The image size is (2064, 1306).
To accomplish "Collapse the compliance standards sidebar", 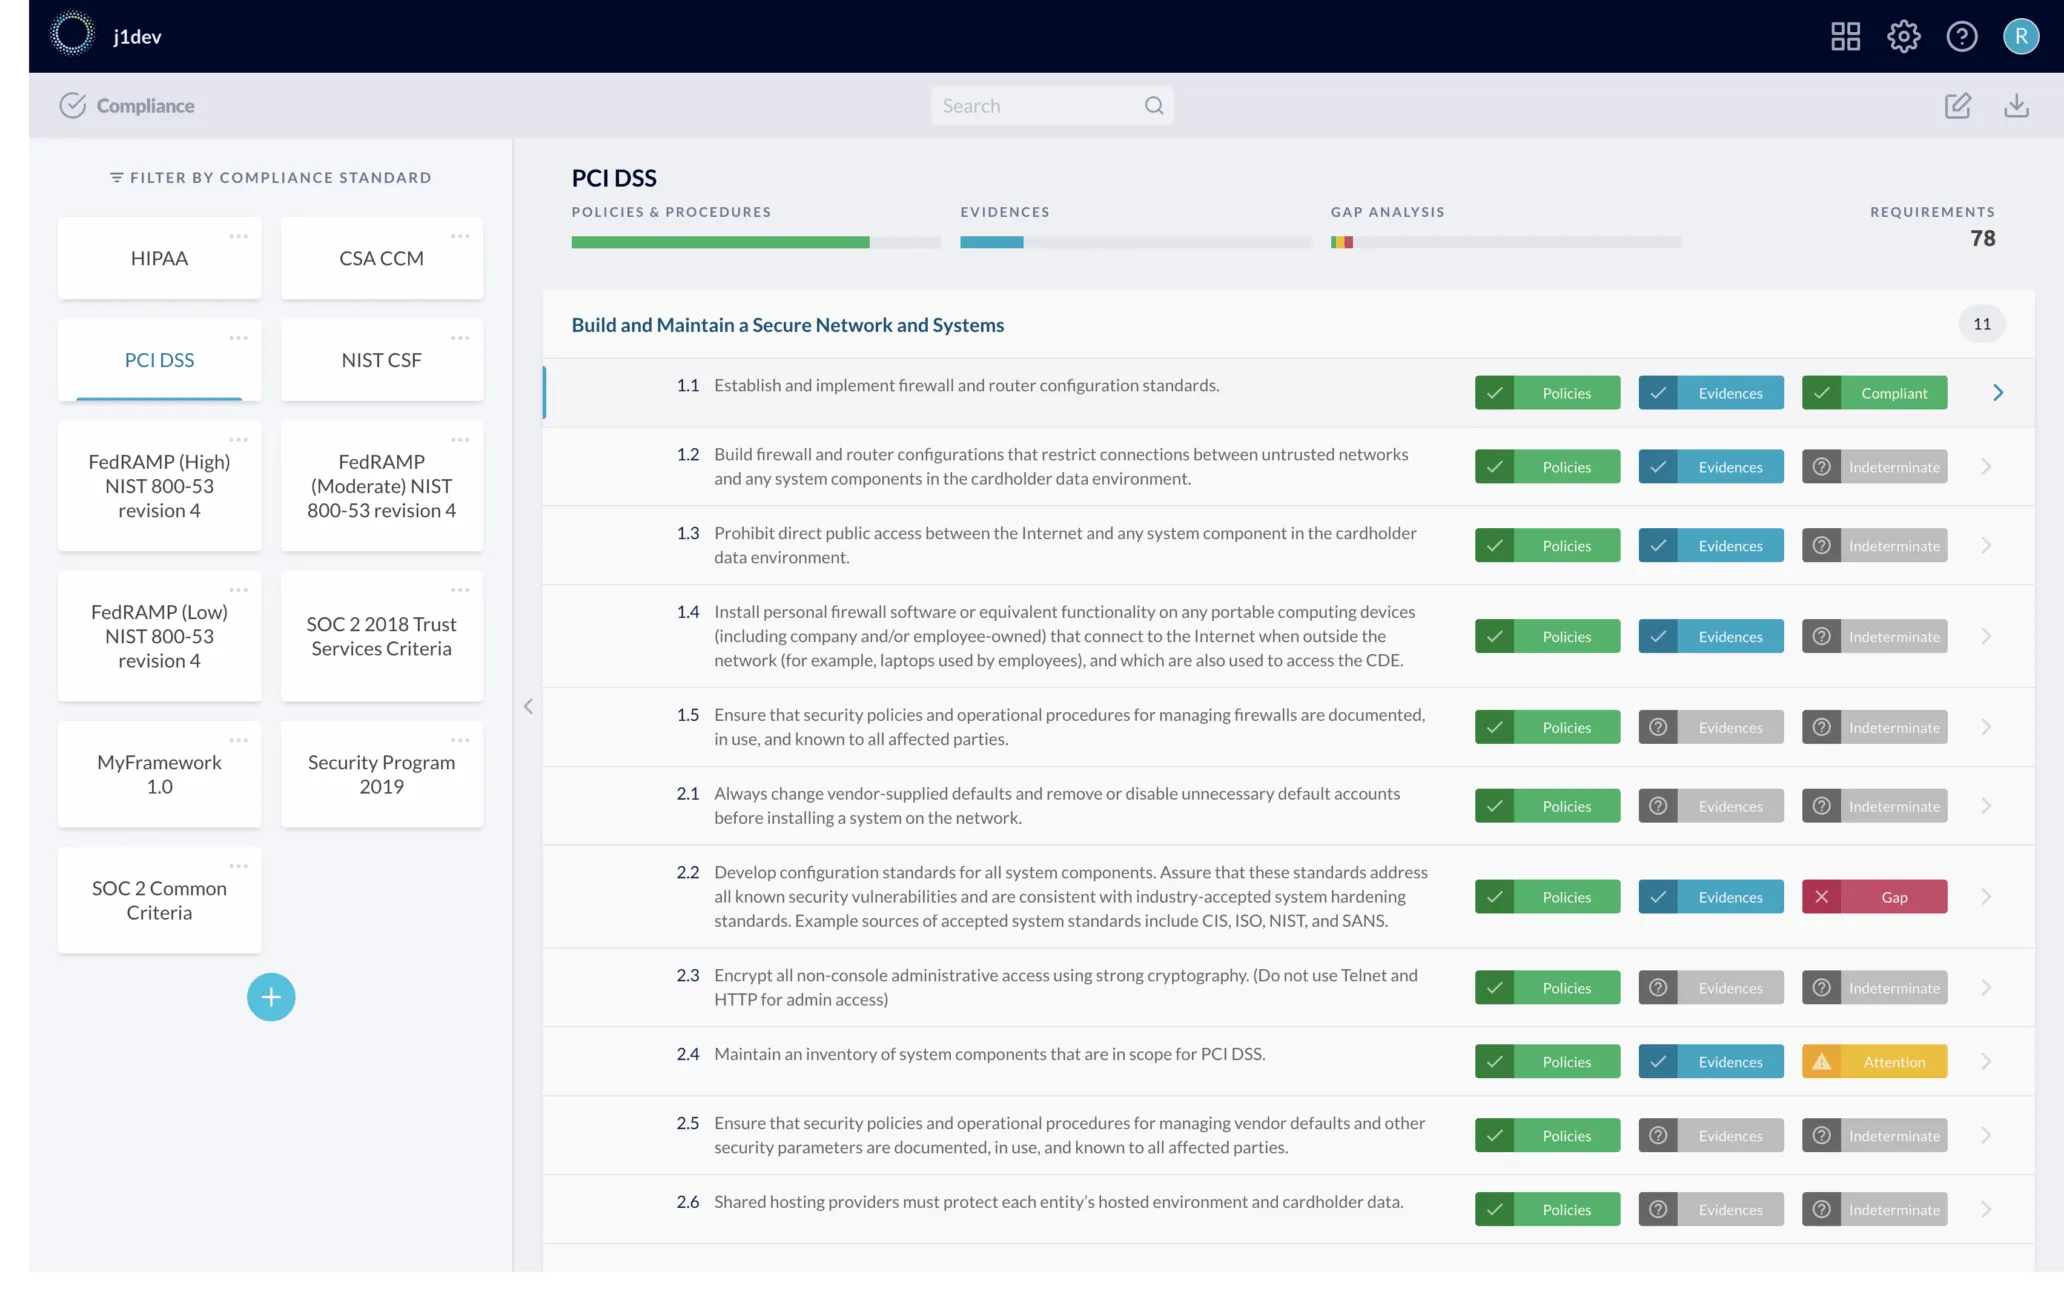I will tap(528, 706).
